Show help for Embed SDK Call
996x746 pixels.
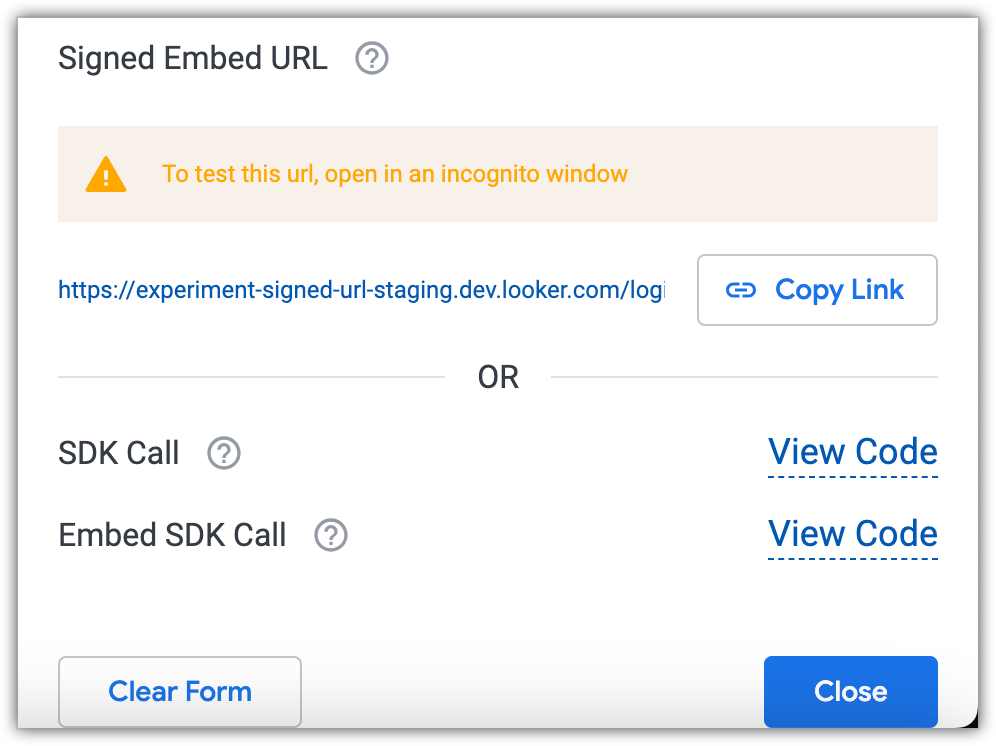pyautogui.click(x=331, y=535)
